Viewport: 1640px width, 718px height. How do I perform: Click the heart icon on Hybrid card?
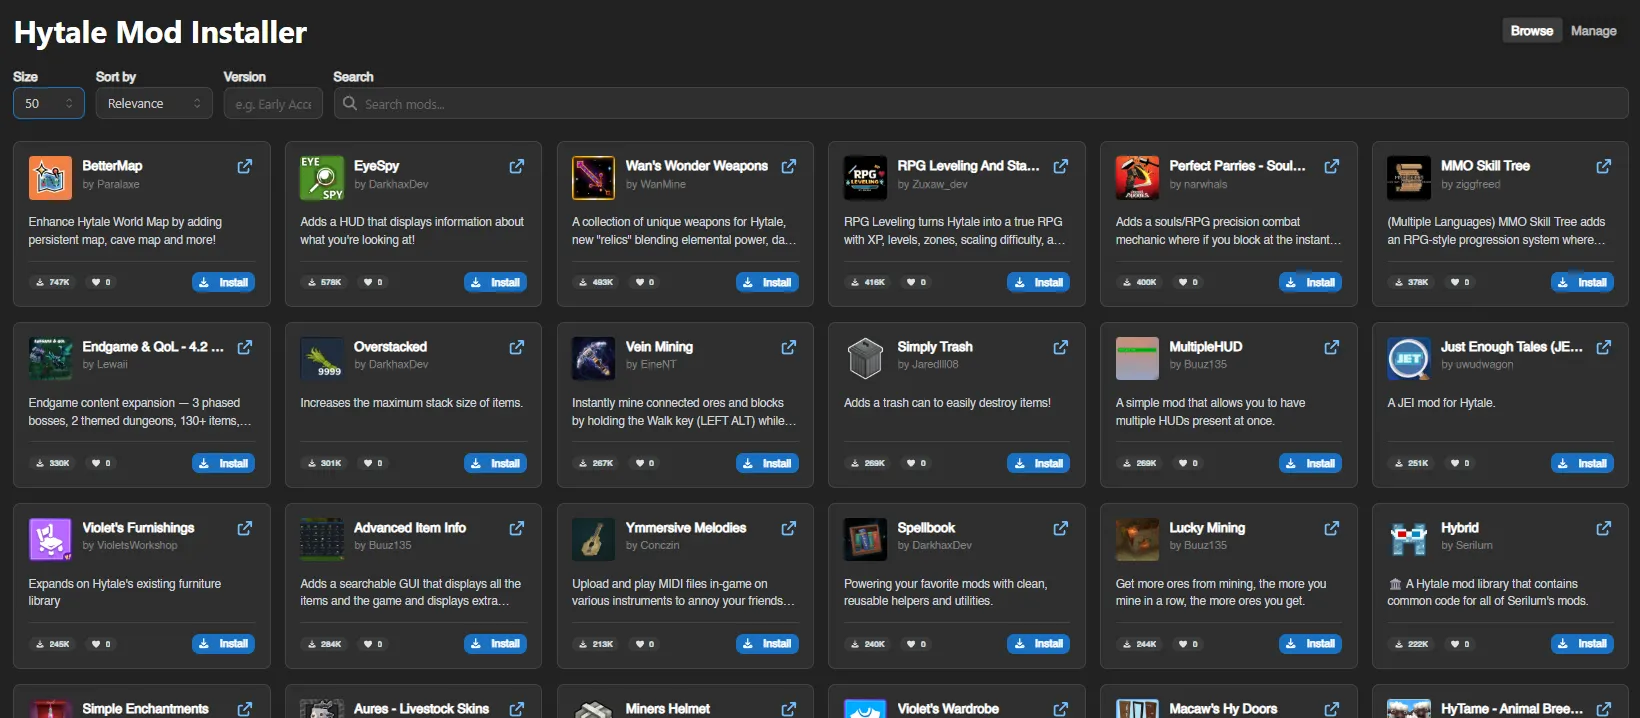pos(1455,645)
